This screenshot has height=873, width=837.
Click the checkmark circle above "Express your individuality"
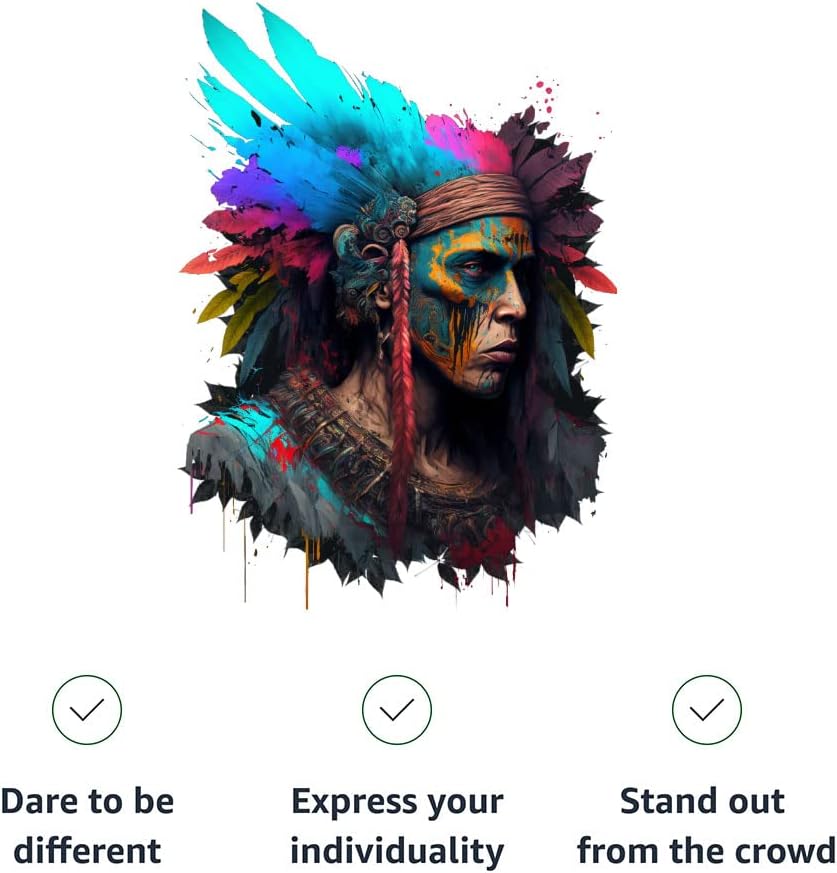(x=397, y=709)
